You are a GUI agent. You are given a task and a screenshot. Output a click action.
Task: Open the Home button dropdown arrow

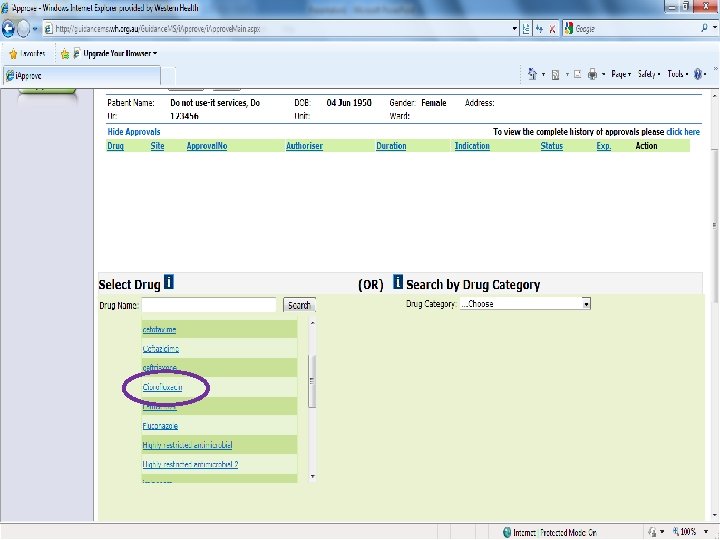[543, 74]
